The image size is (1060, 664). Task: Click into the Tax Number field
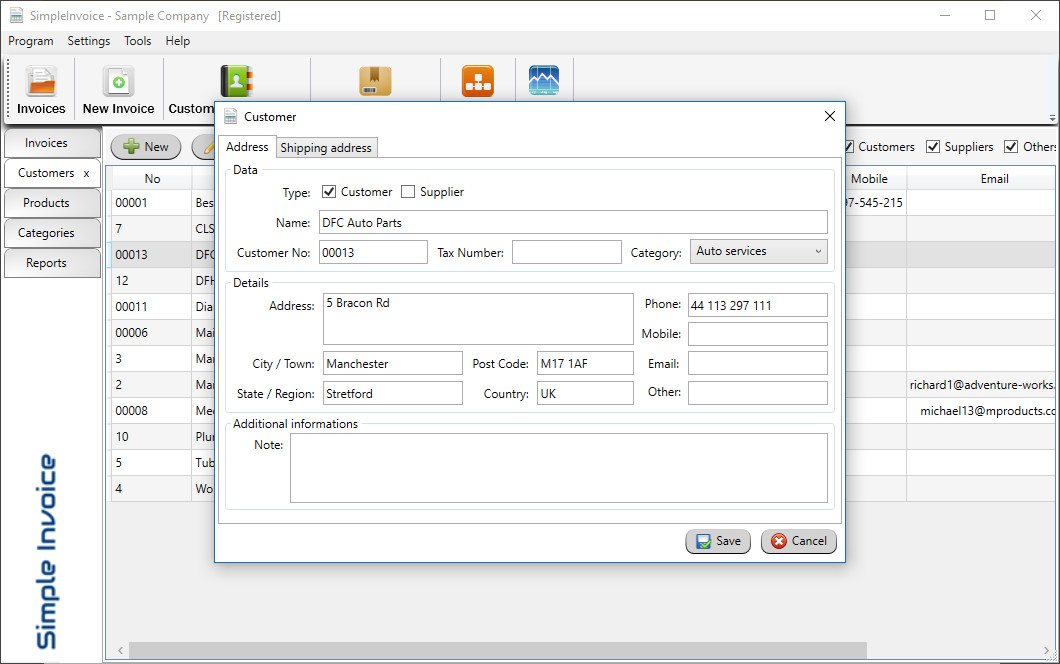[566, 253]
